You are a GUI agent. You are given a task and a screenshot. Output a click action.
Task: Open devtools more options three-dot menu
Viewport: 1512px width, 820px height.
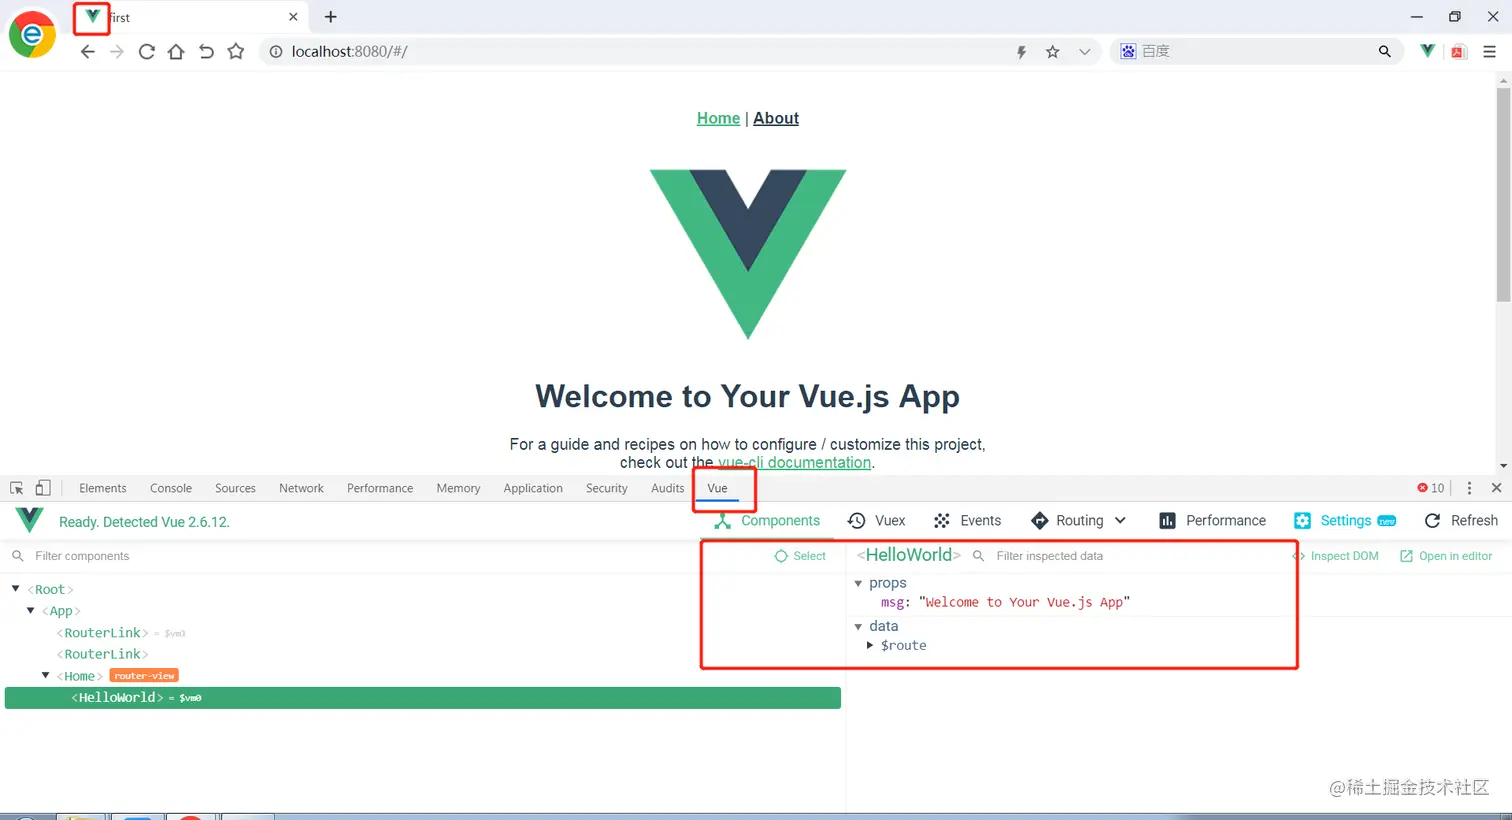[1469, 488]
